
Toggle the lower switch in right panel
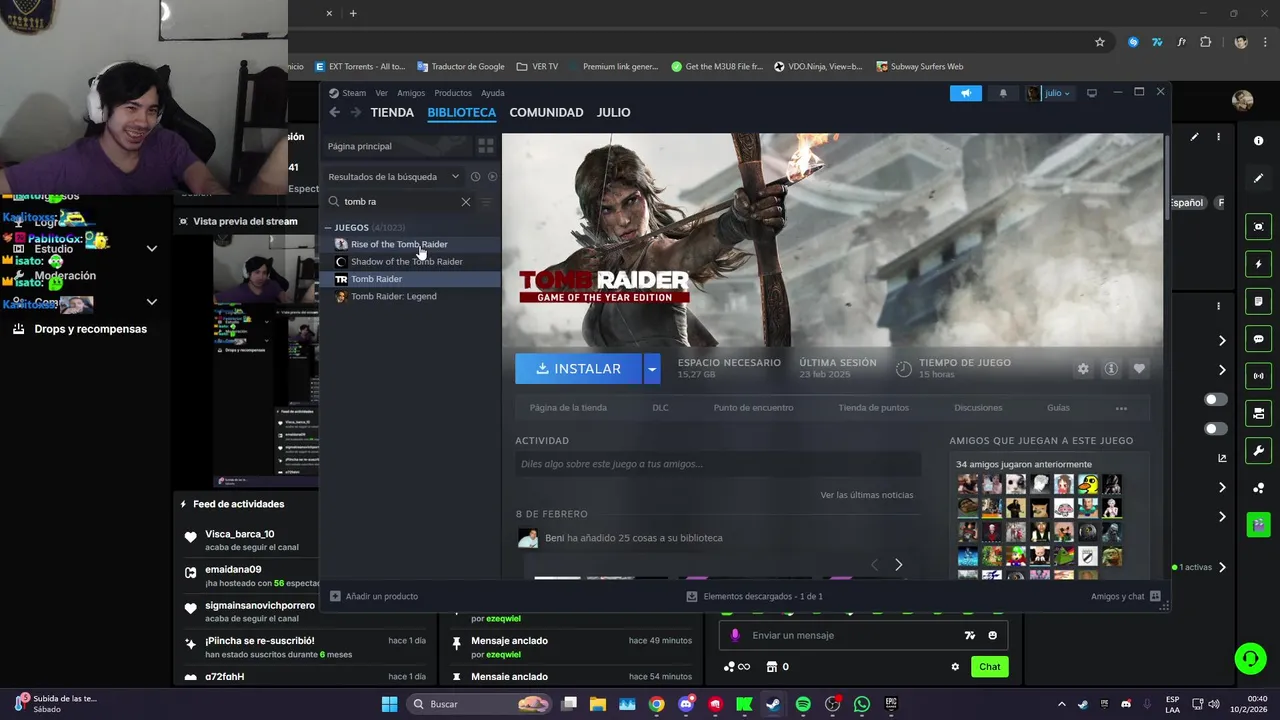pos(1216,429)
